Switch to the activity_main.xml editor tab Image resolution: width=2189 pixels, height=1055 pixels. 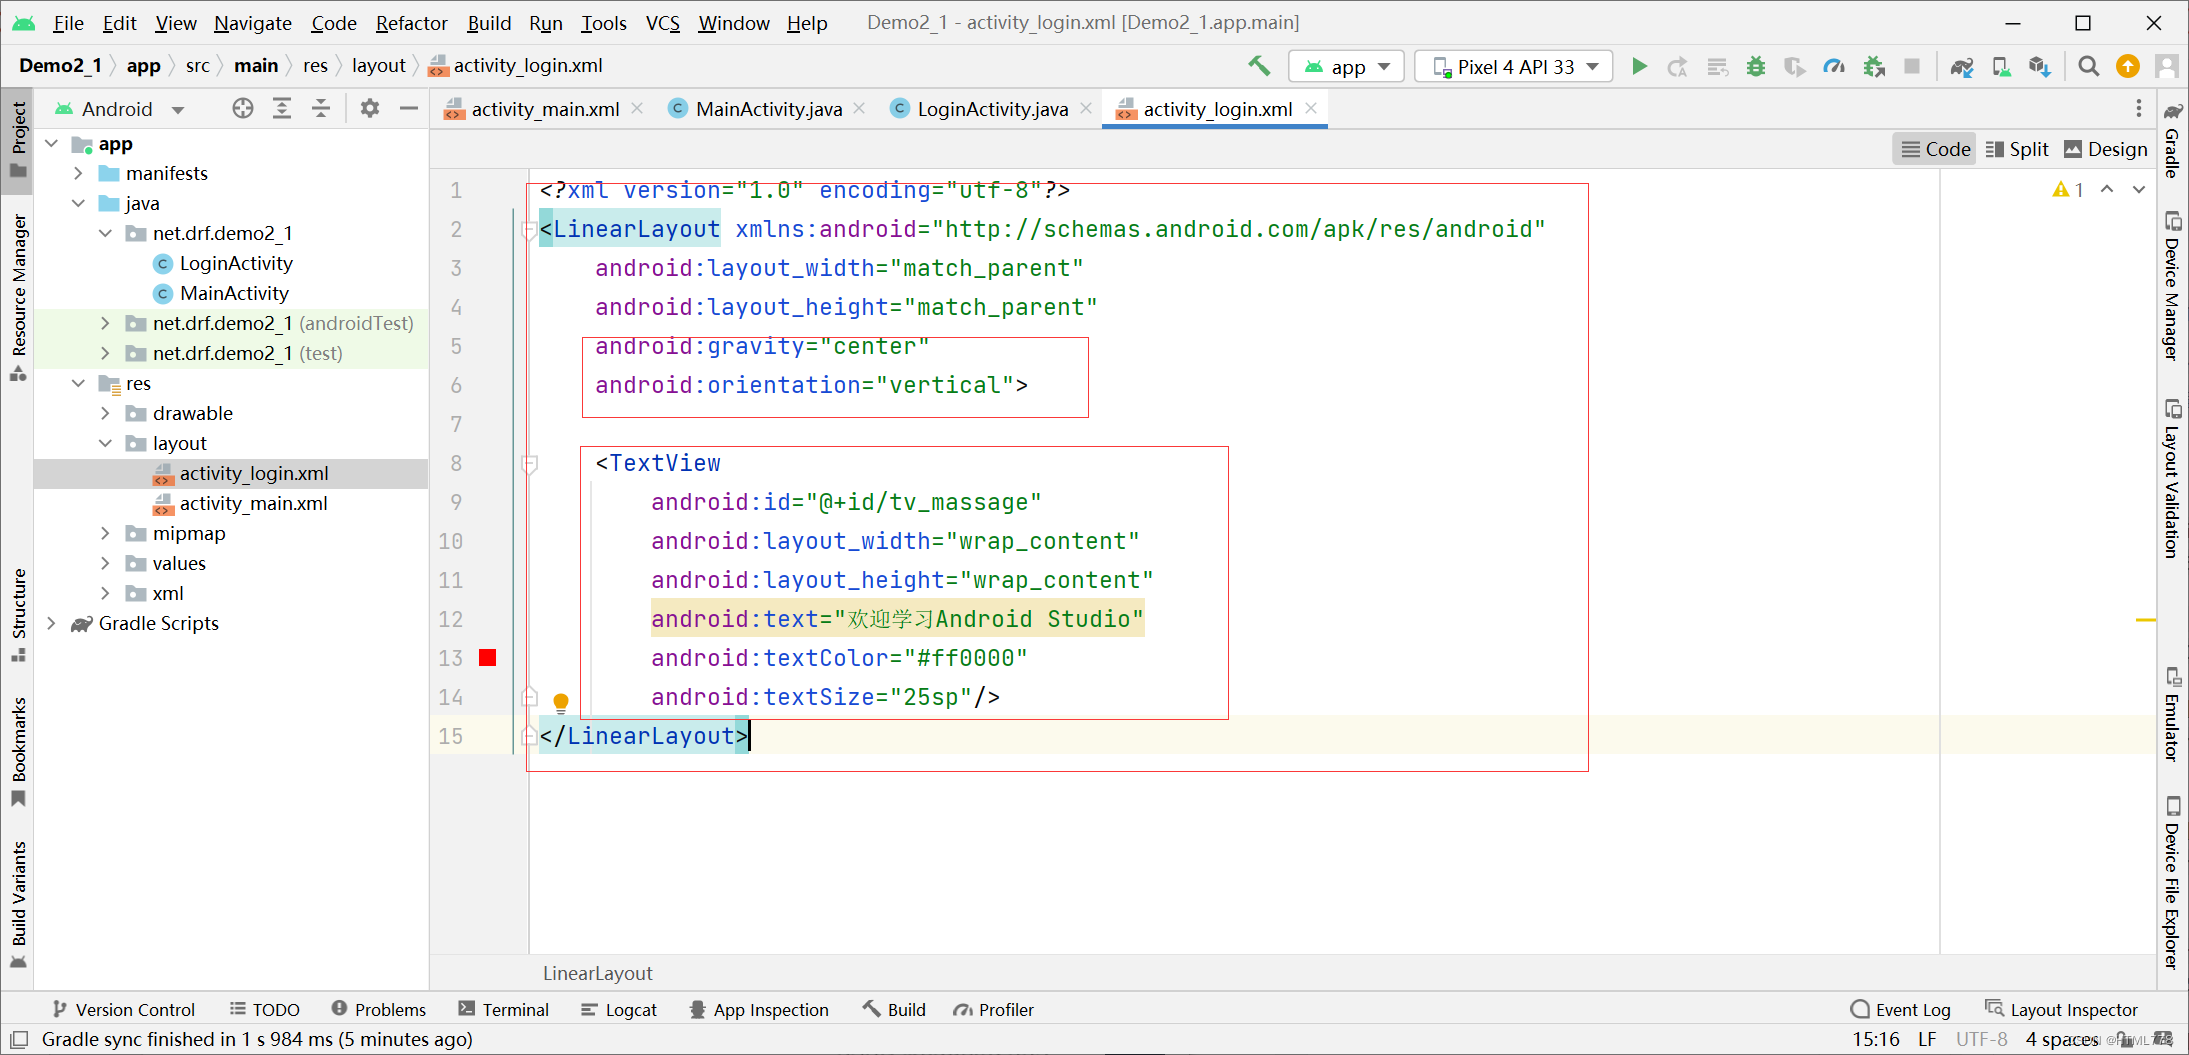click(545, 109)
